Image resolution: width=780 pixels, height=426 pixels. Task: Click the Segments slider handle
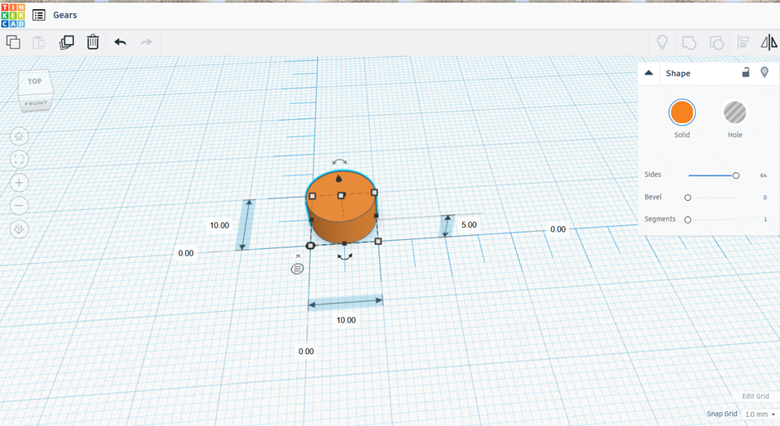point(687,219)
